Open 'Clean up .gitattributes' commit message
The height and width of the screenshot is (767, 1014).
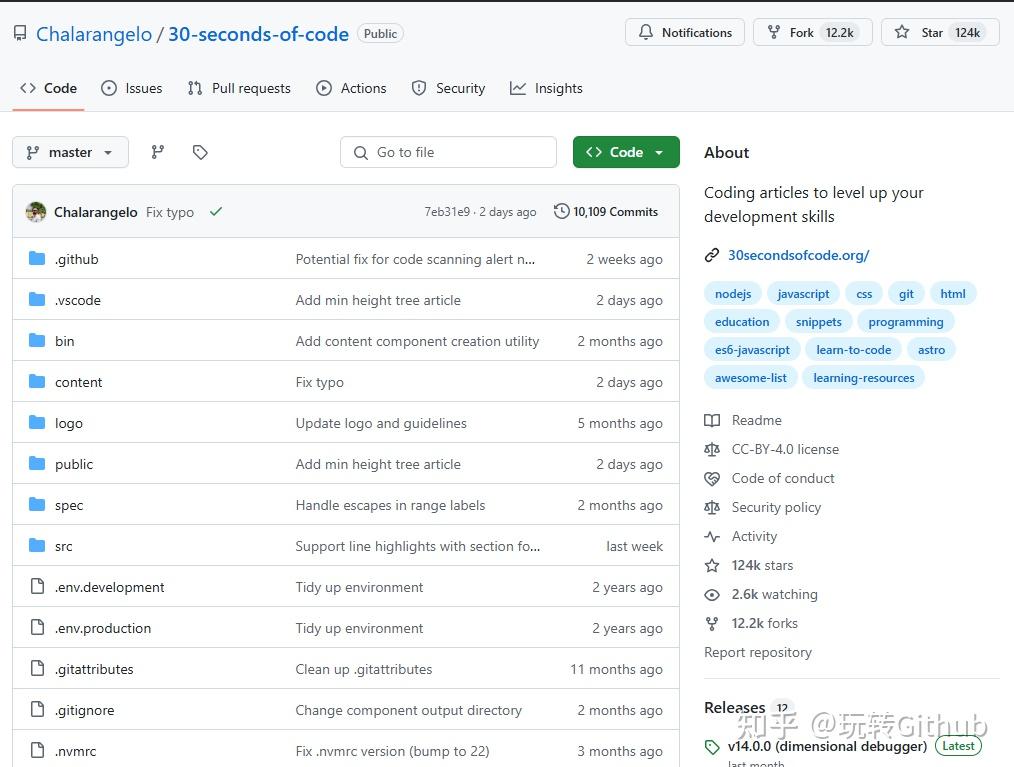[363, 669]
